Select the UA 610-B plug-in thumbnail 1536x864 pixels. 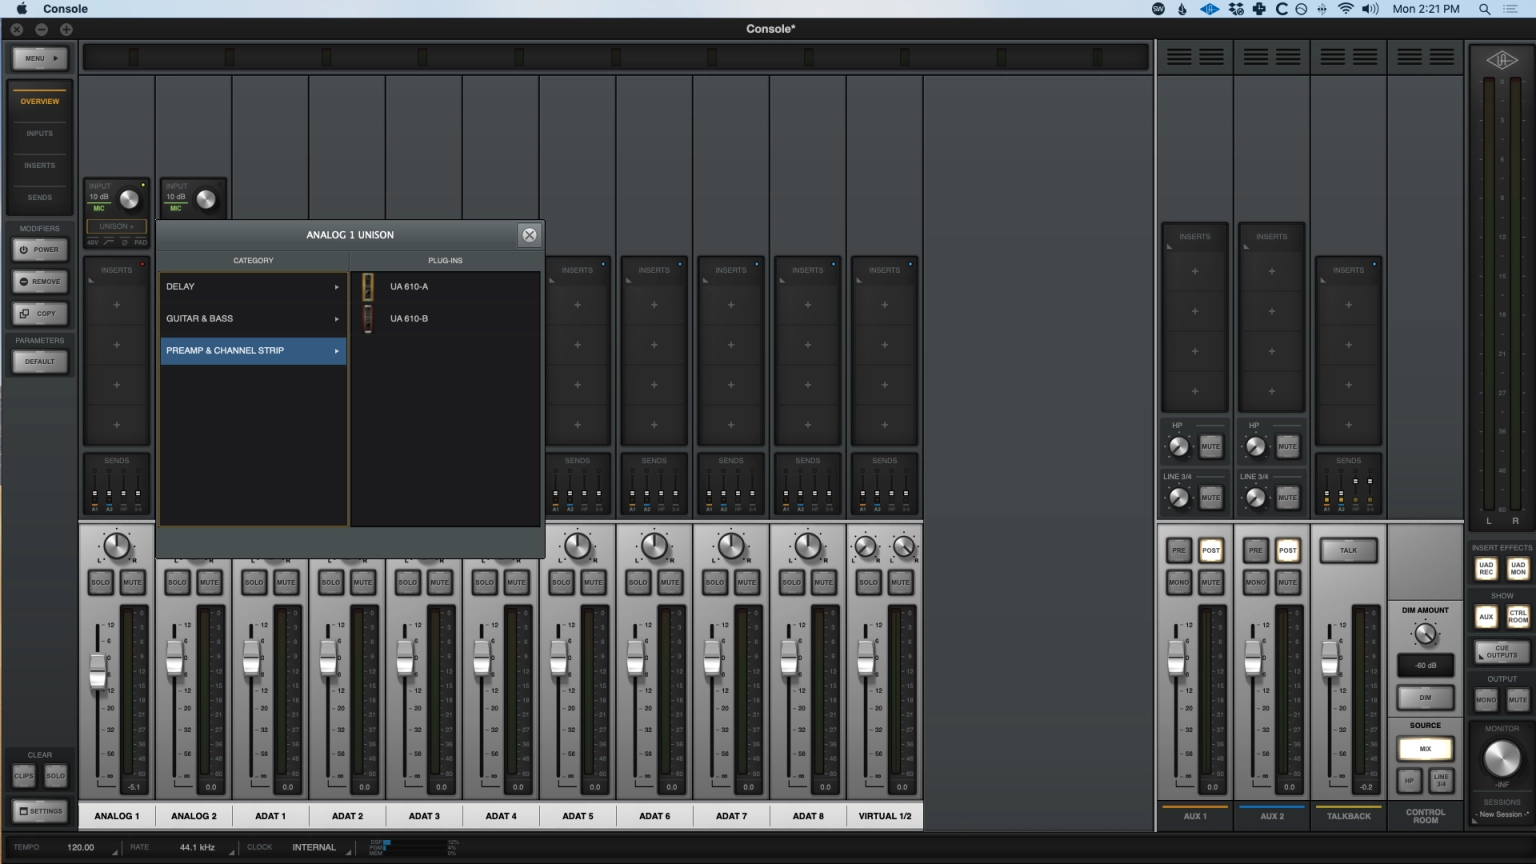(x=368, y=319)
